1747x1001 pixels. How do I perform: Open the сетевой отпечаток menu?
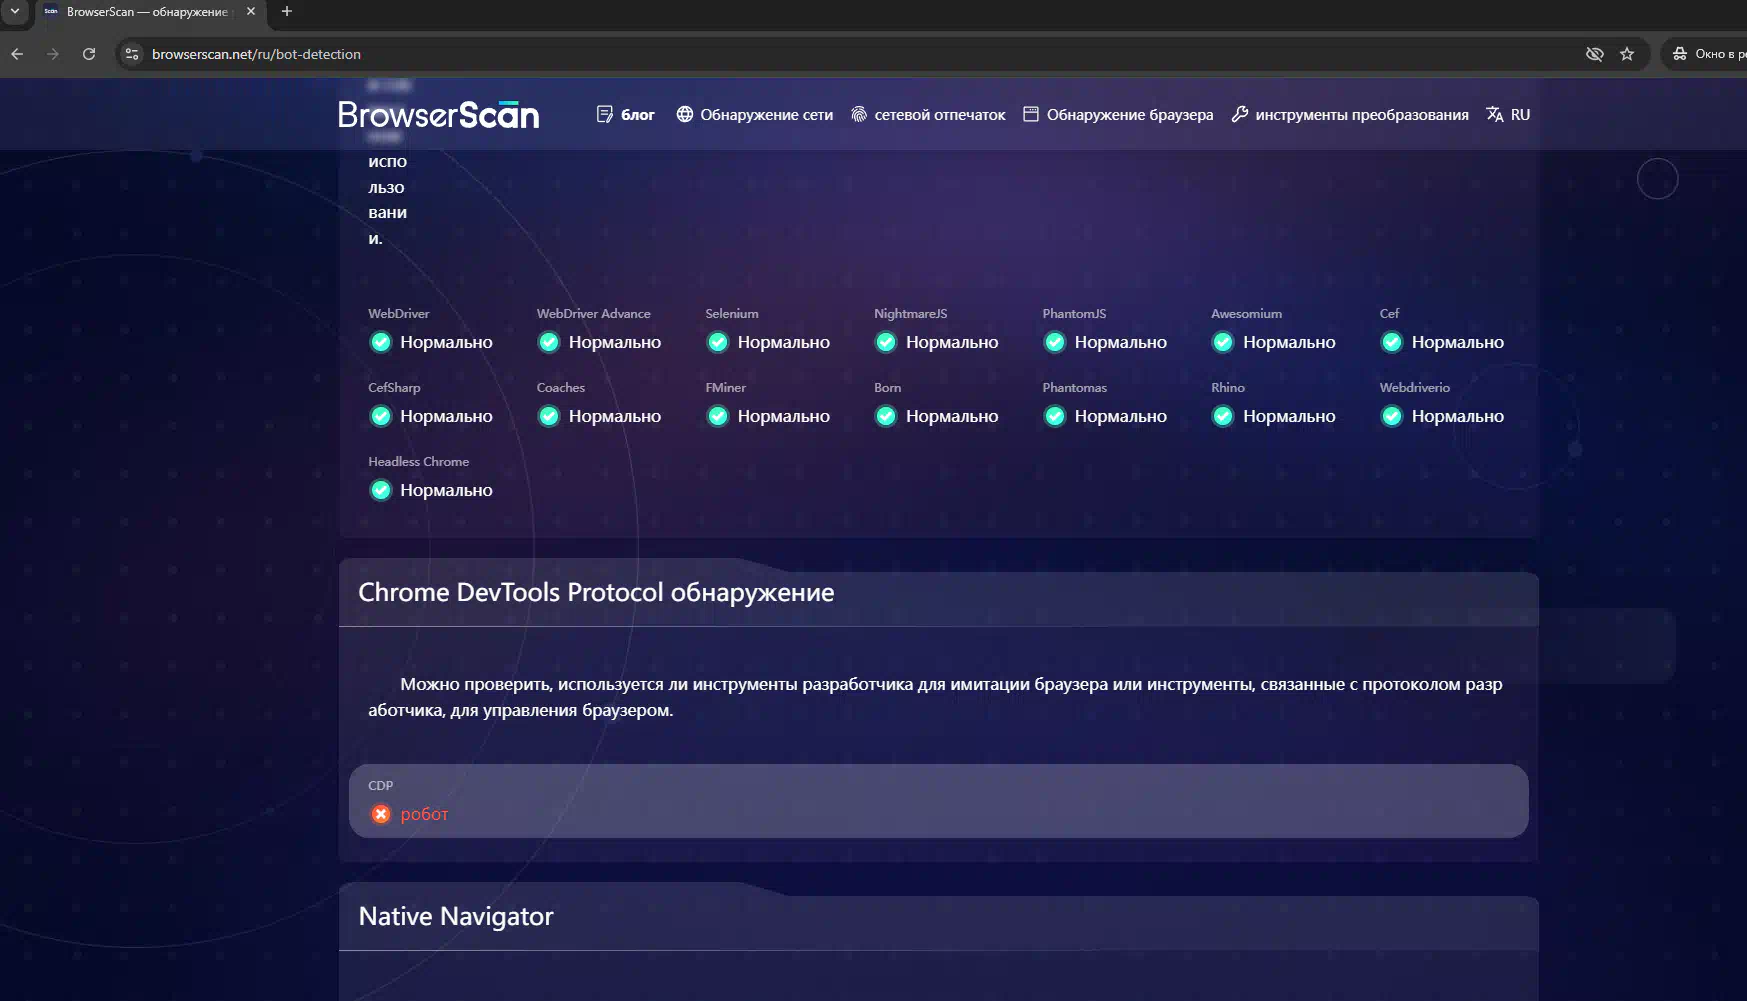click(928, 115)
